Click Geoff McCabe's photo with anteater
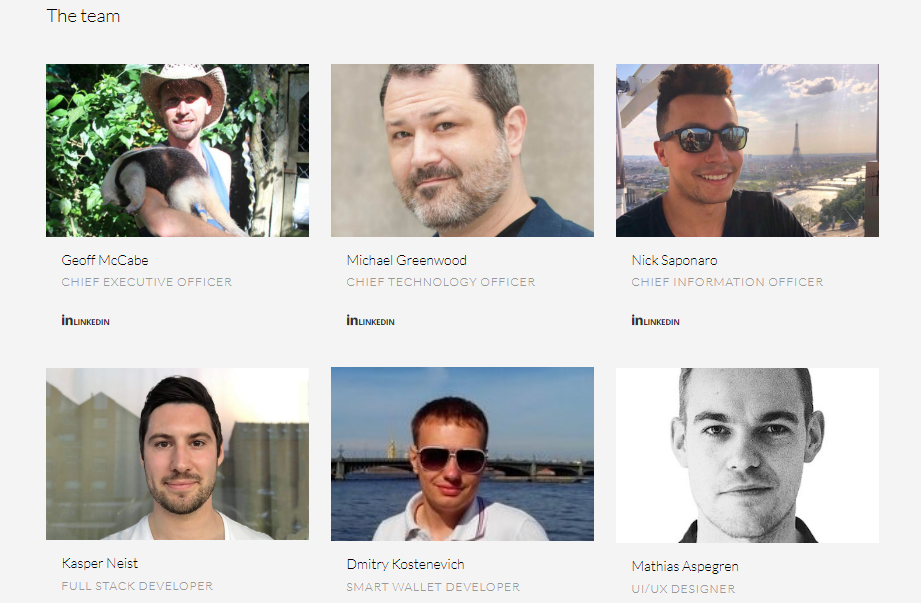 [x=177, y=150]
